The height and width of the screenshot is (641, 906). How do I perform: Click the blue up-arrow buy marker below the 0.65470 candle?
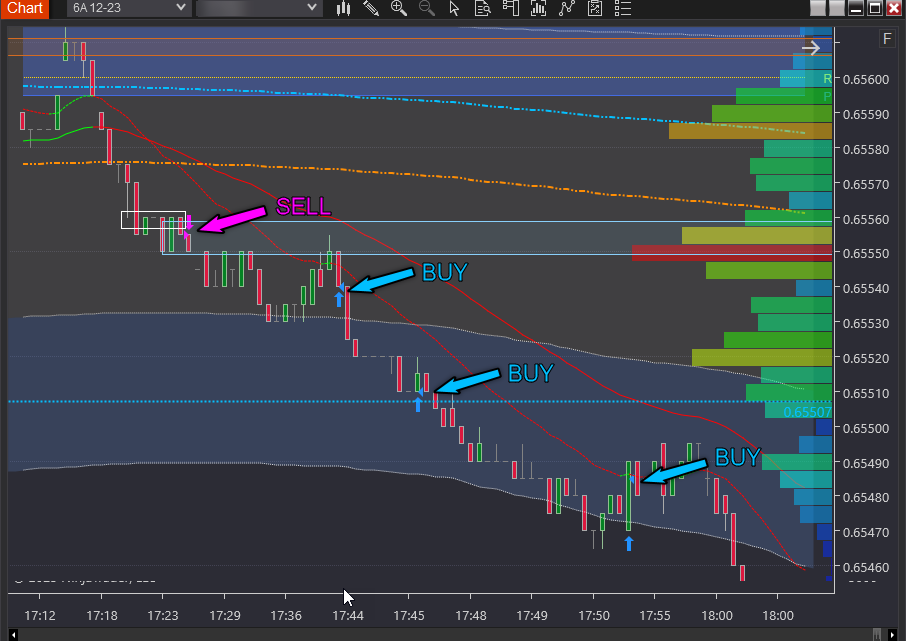pos(629,543)
